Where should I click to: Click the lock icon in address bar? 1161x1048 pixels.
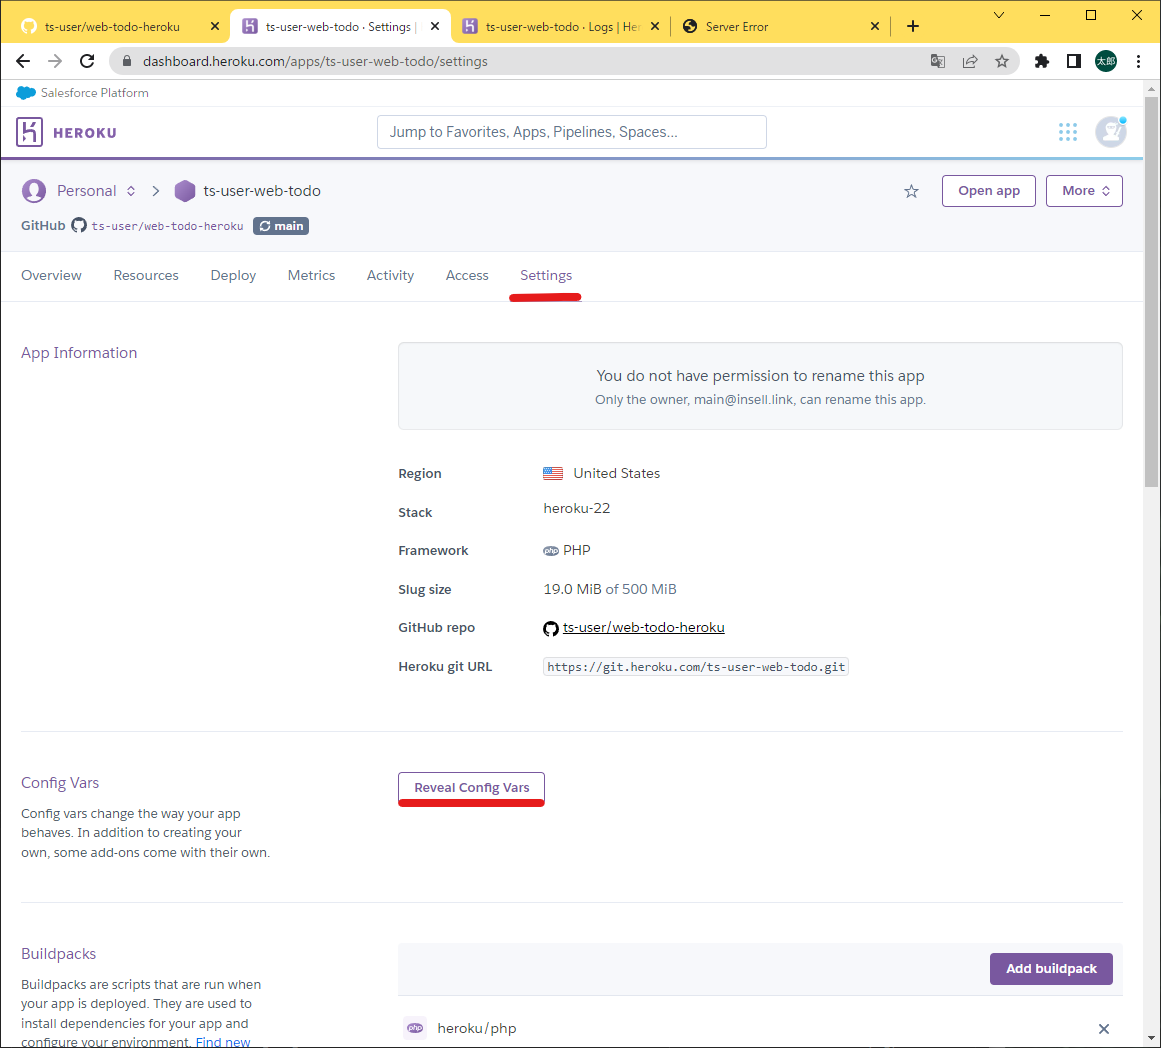pyautogui.click(x=127, y=61)
